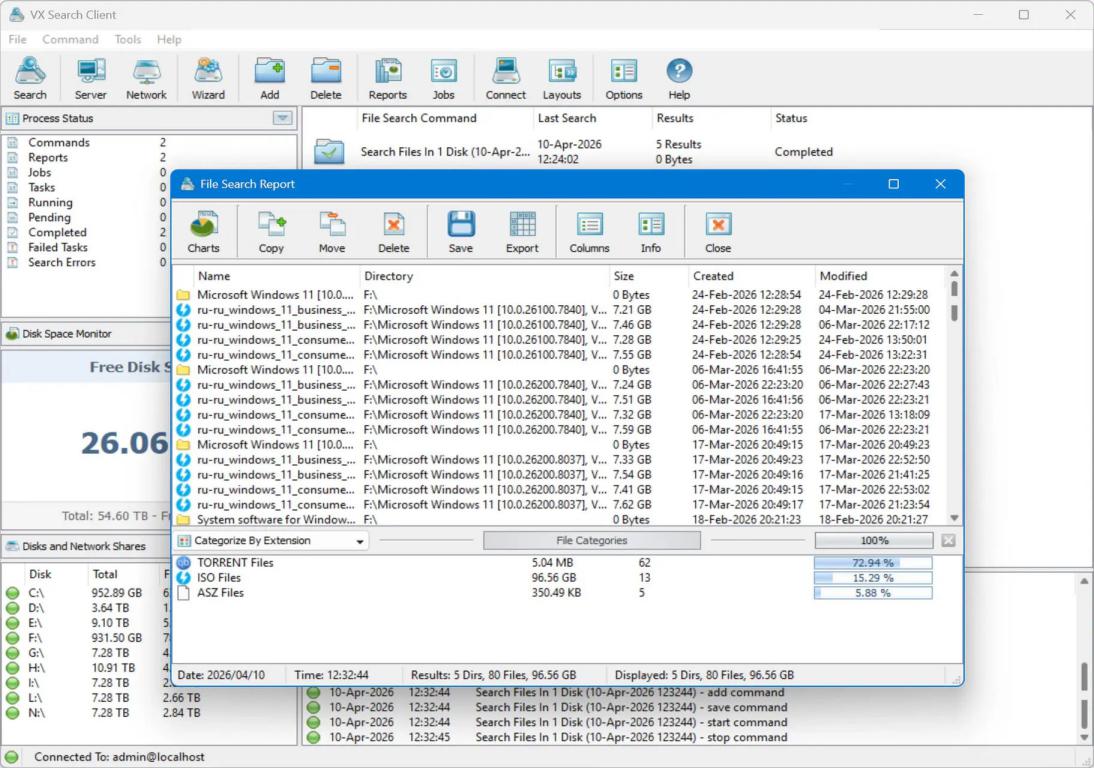
Task: Select the ISO Files category row
Action: [219, 578]
